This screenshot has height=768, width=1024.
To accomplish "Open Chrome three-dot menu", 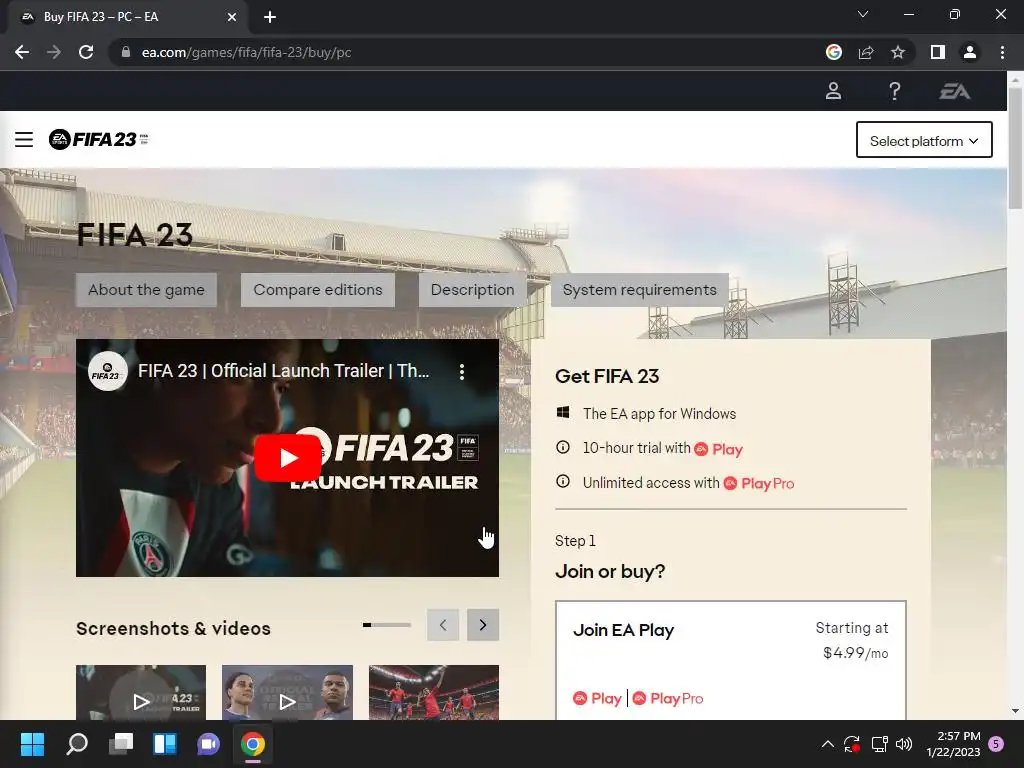I will [1002, 52].
